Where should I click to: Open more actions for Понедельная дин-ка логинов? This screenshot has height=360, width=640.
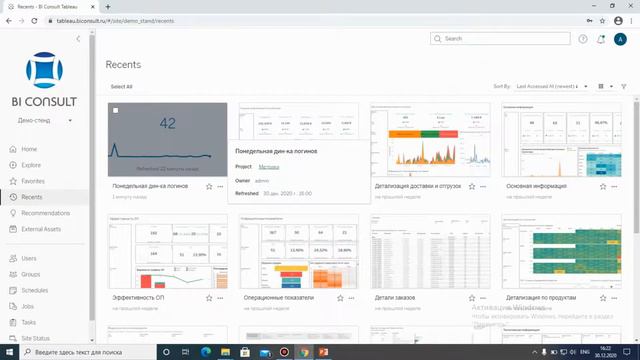click(x=220, y=187)
